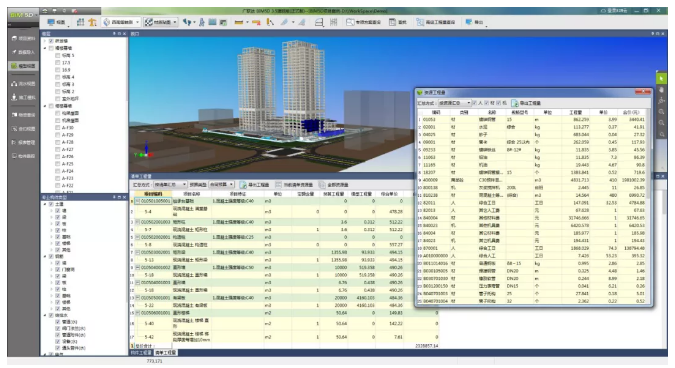The image size is (675, 368).
Task: Collapse the top category in component type tree
Action: 45,204
